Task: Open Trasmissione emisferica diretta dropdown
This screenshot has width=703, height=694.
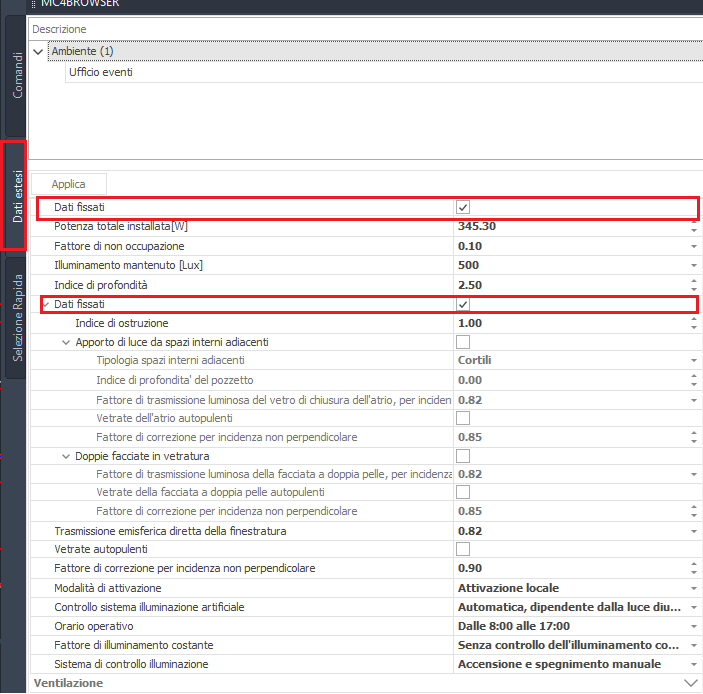Action: (694, 531)
